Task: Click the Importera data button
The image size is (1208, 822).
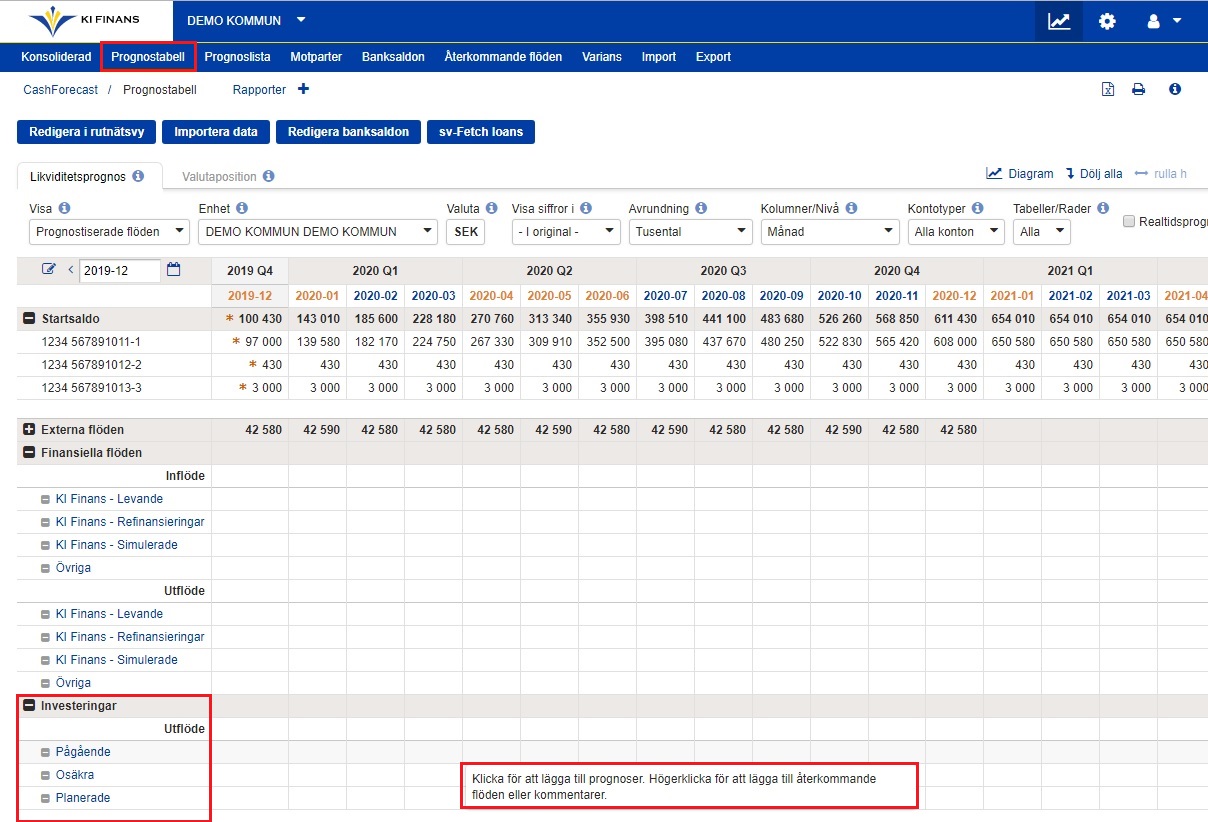Action: (x=216, y=132)
